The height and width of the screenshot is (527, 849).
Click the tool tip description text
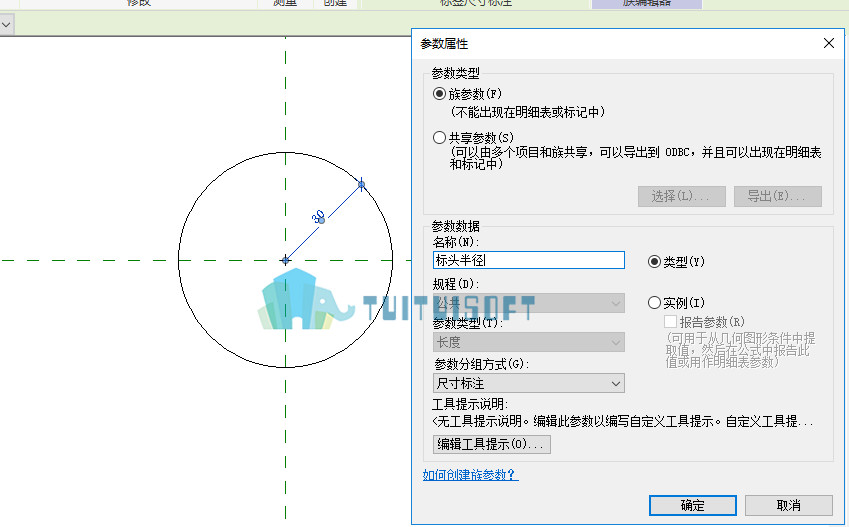(x=623, y=421)
